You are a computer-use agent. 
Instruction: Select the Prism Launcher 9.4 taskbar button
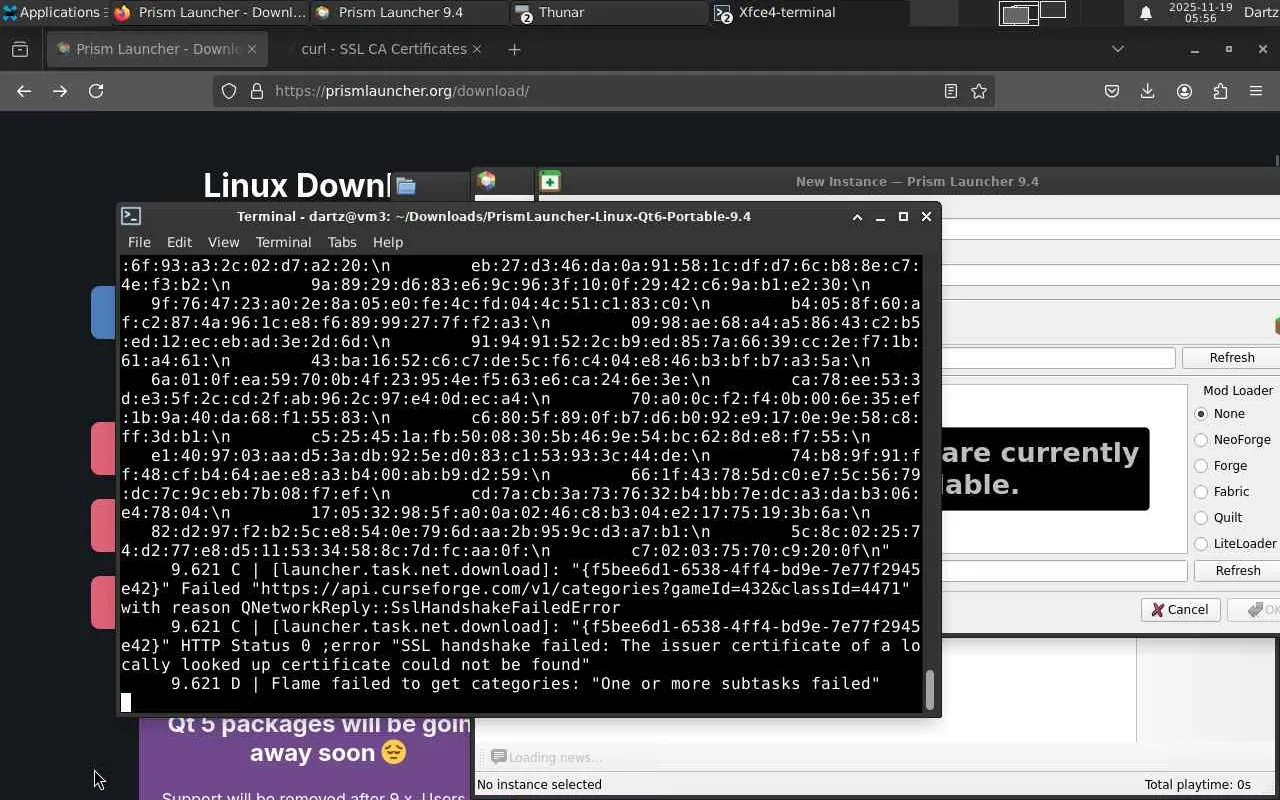click(410, 12)
